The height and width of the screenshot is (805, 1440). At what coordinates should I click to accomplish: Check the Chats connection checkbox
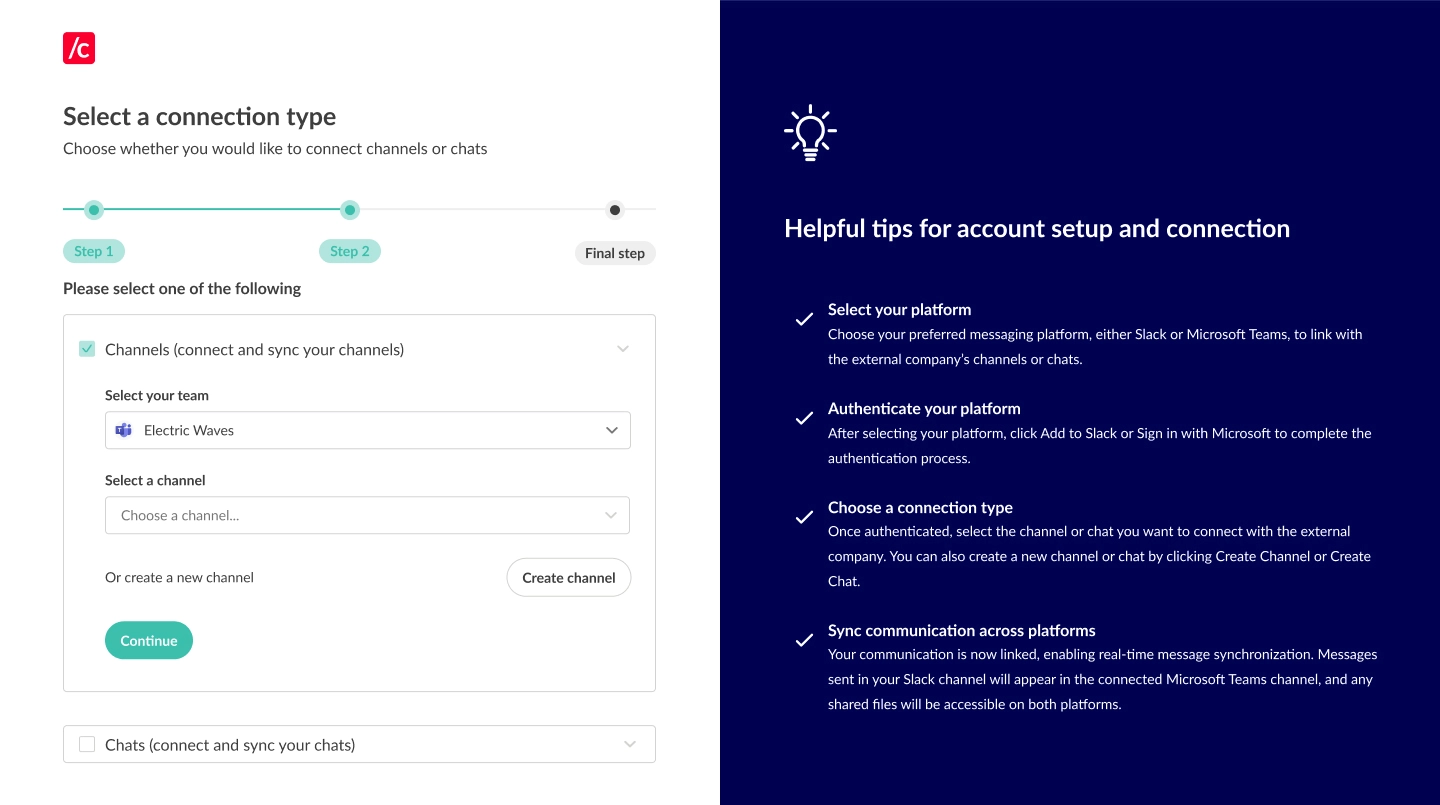click(x=87, y=744)
